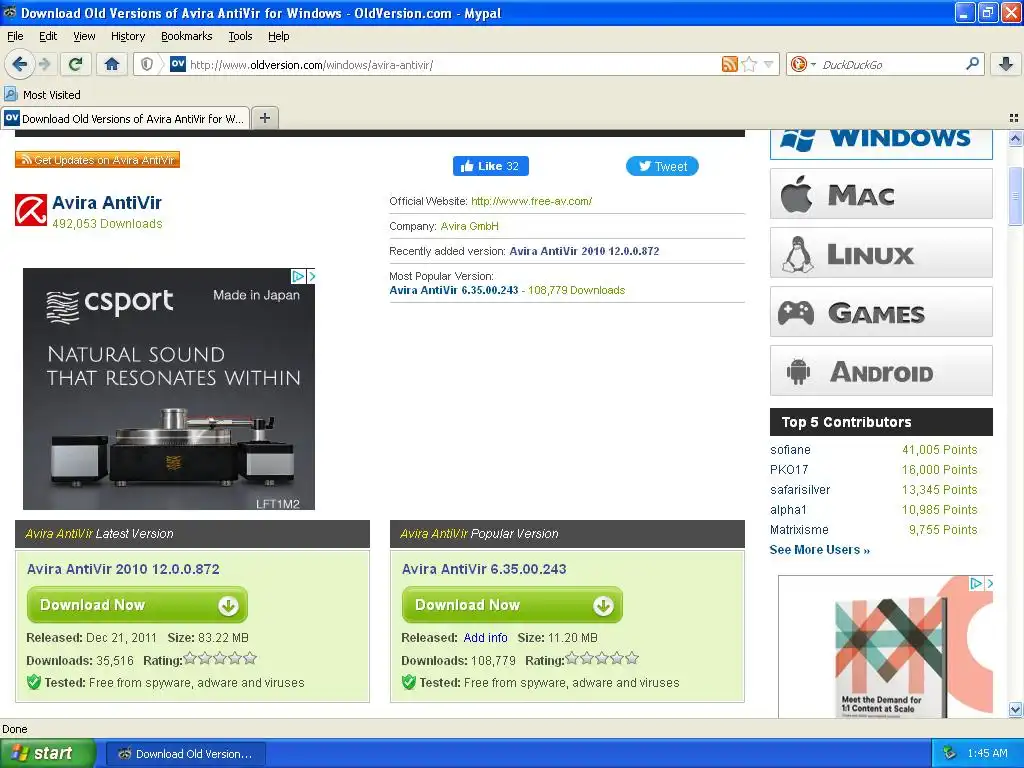Click the Tweet button

[x=662, y=166]
